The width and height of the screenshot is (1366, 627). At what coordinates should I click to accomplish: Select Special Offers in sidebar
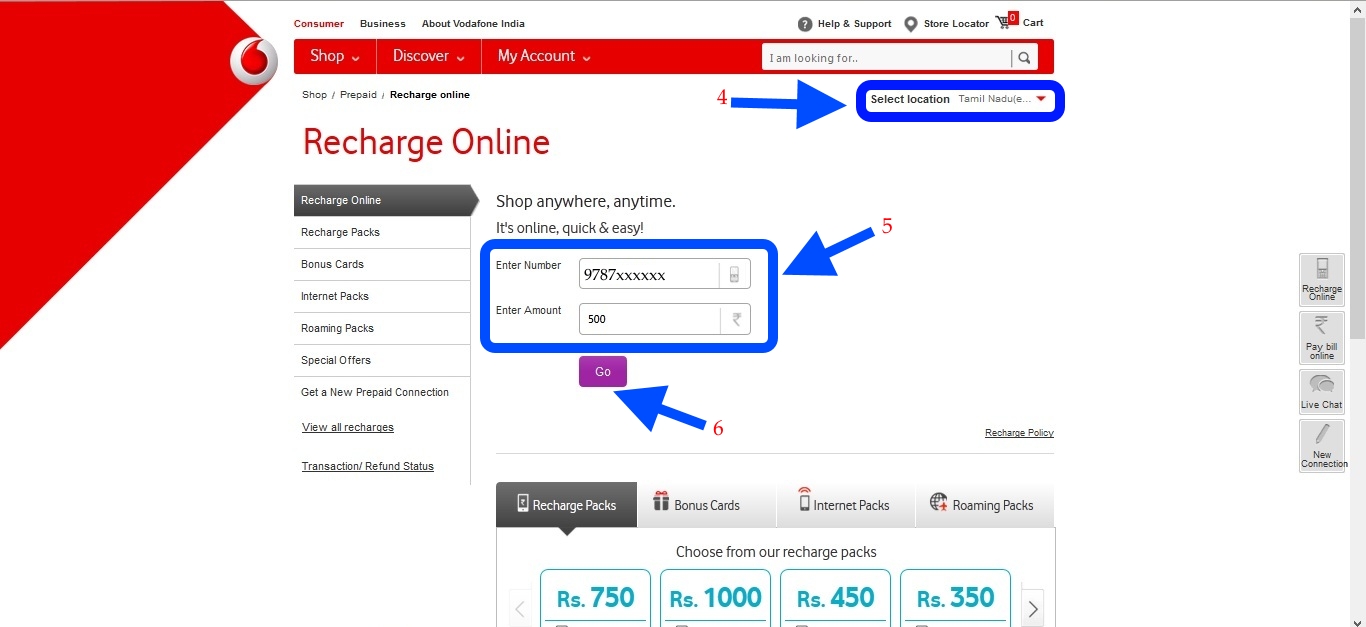click(382, 360)
